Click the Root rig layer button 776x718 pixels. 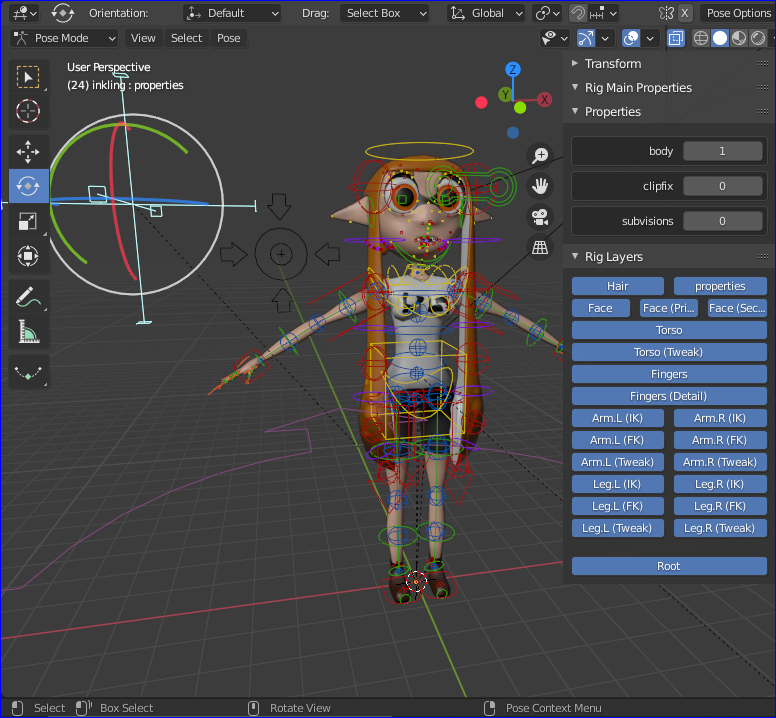[x=669, y=566]
